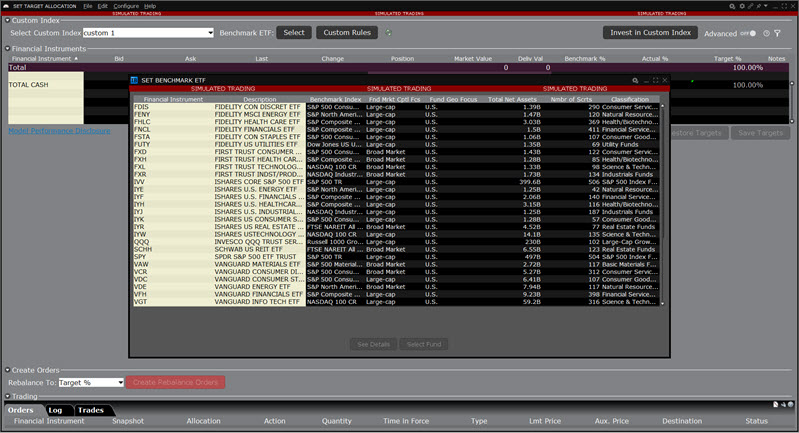Select the FDIS row
799x433 pixels.
[396, 107]
